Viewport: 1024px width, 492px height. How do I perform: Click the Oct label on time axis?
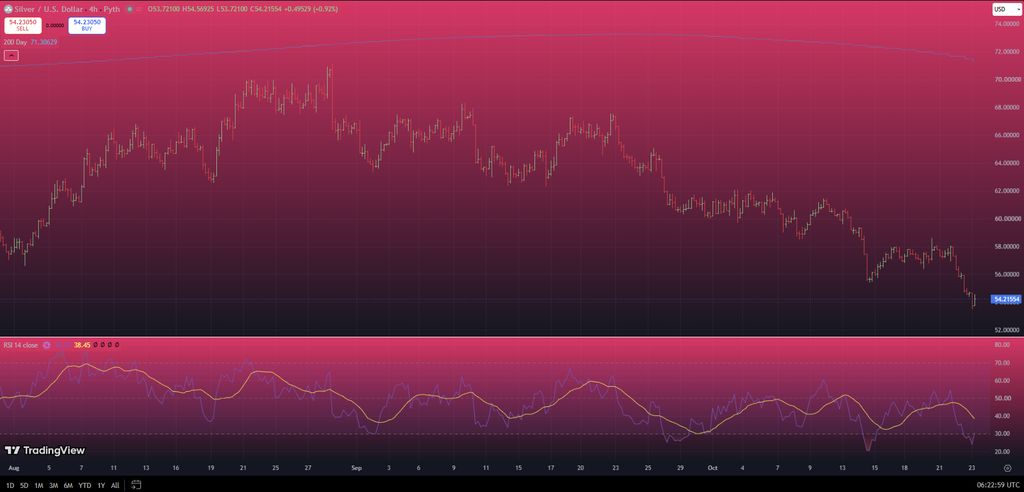click(x=712, y=468)
